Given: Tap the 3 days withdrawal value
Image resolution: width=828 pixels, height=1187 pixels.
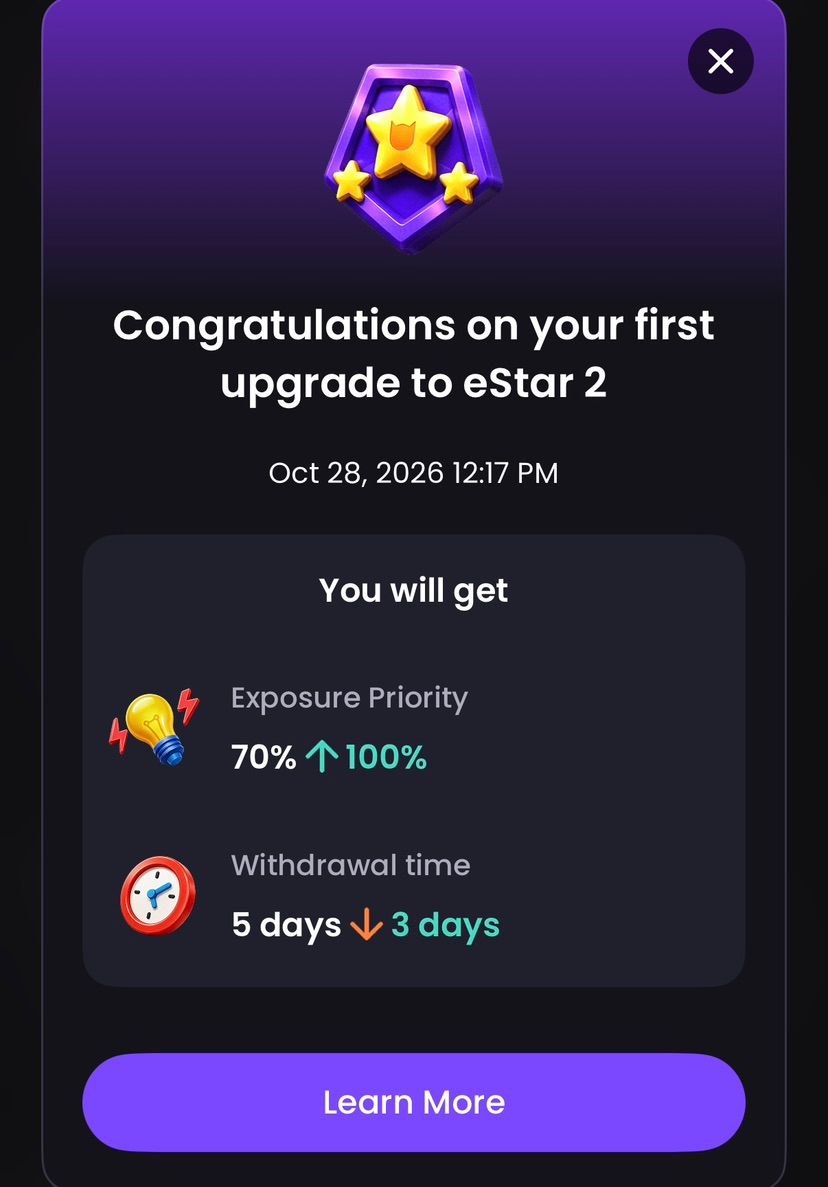Looking at the screenshot, I should tap(445, 925).
